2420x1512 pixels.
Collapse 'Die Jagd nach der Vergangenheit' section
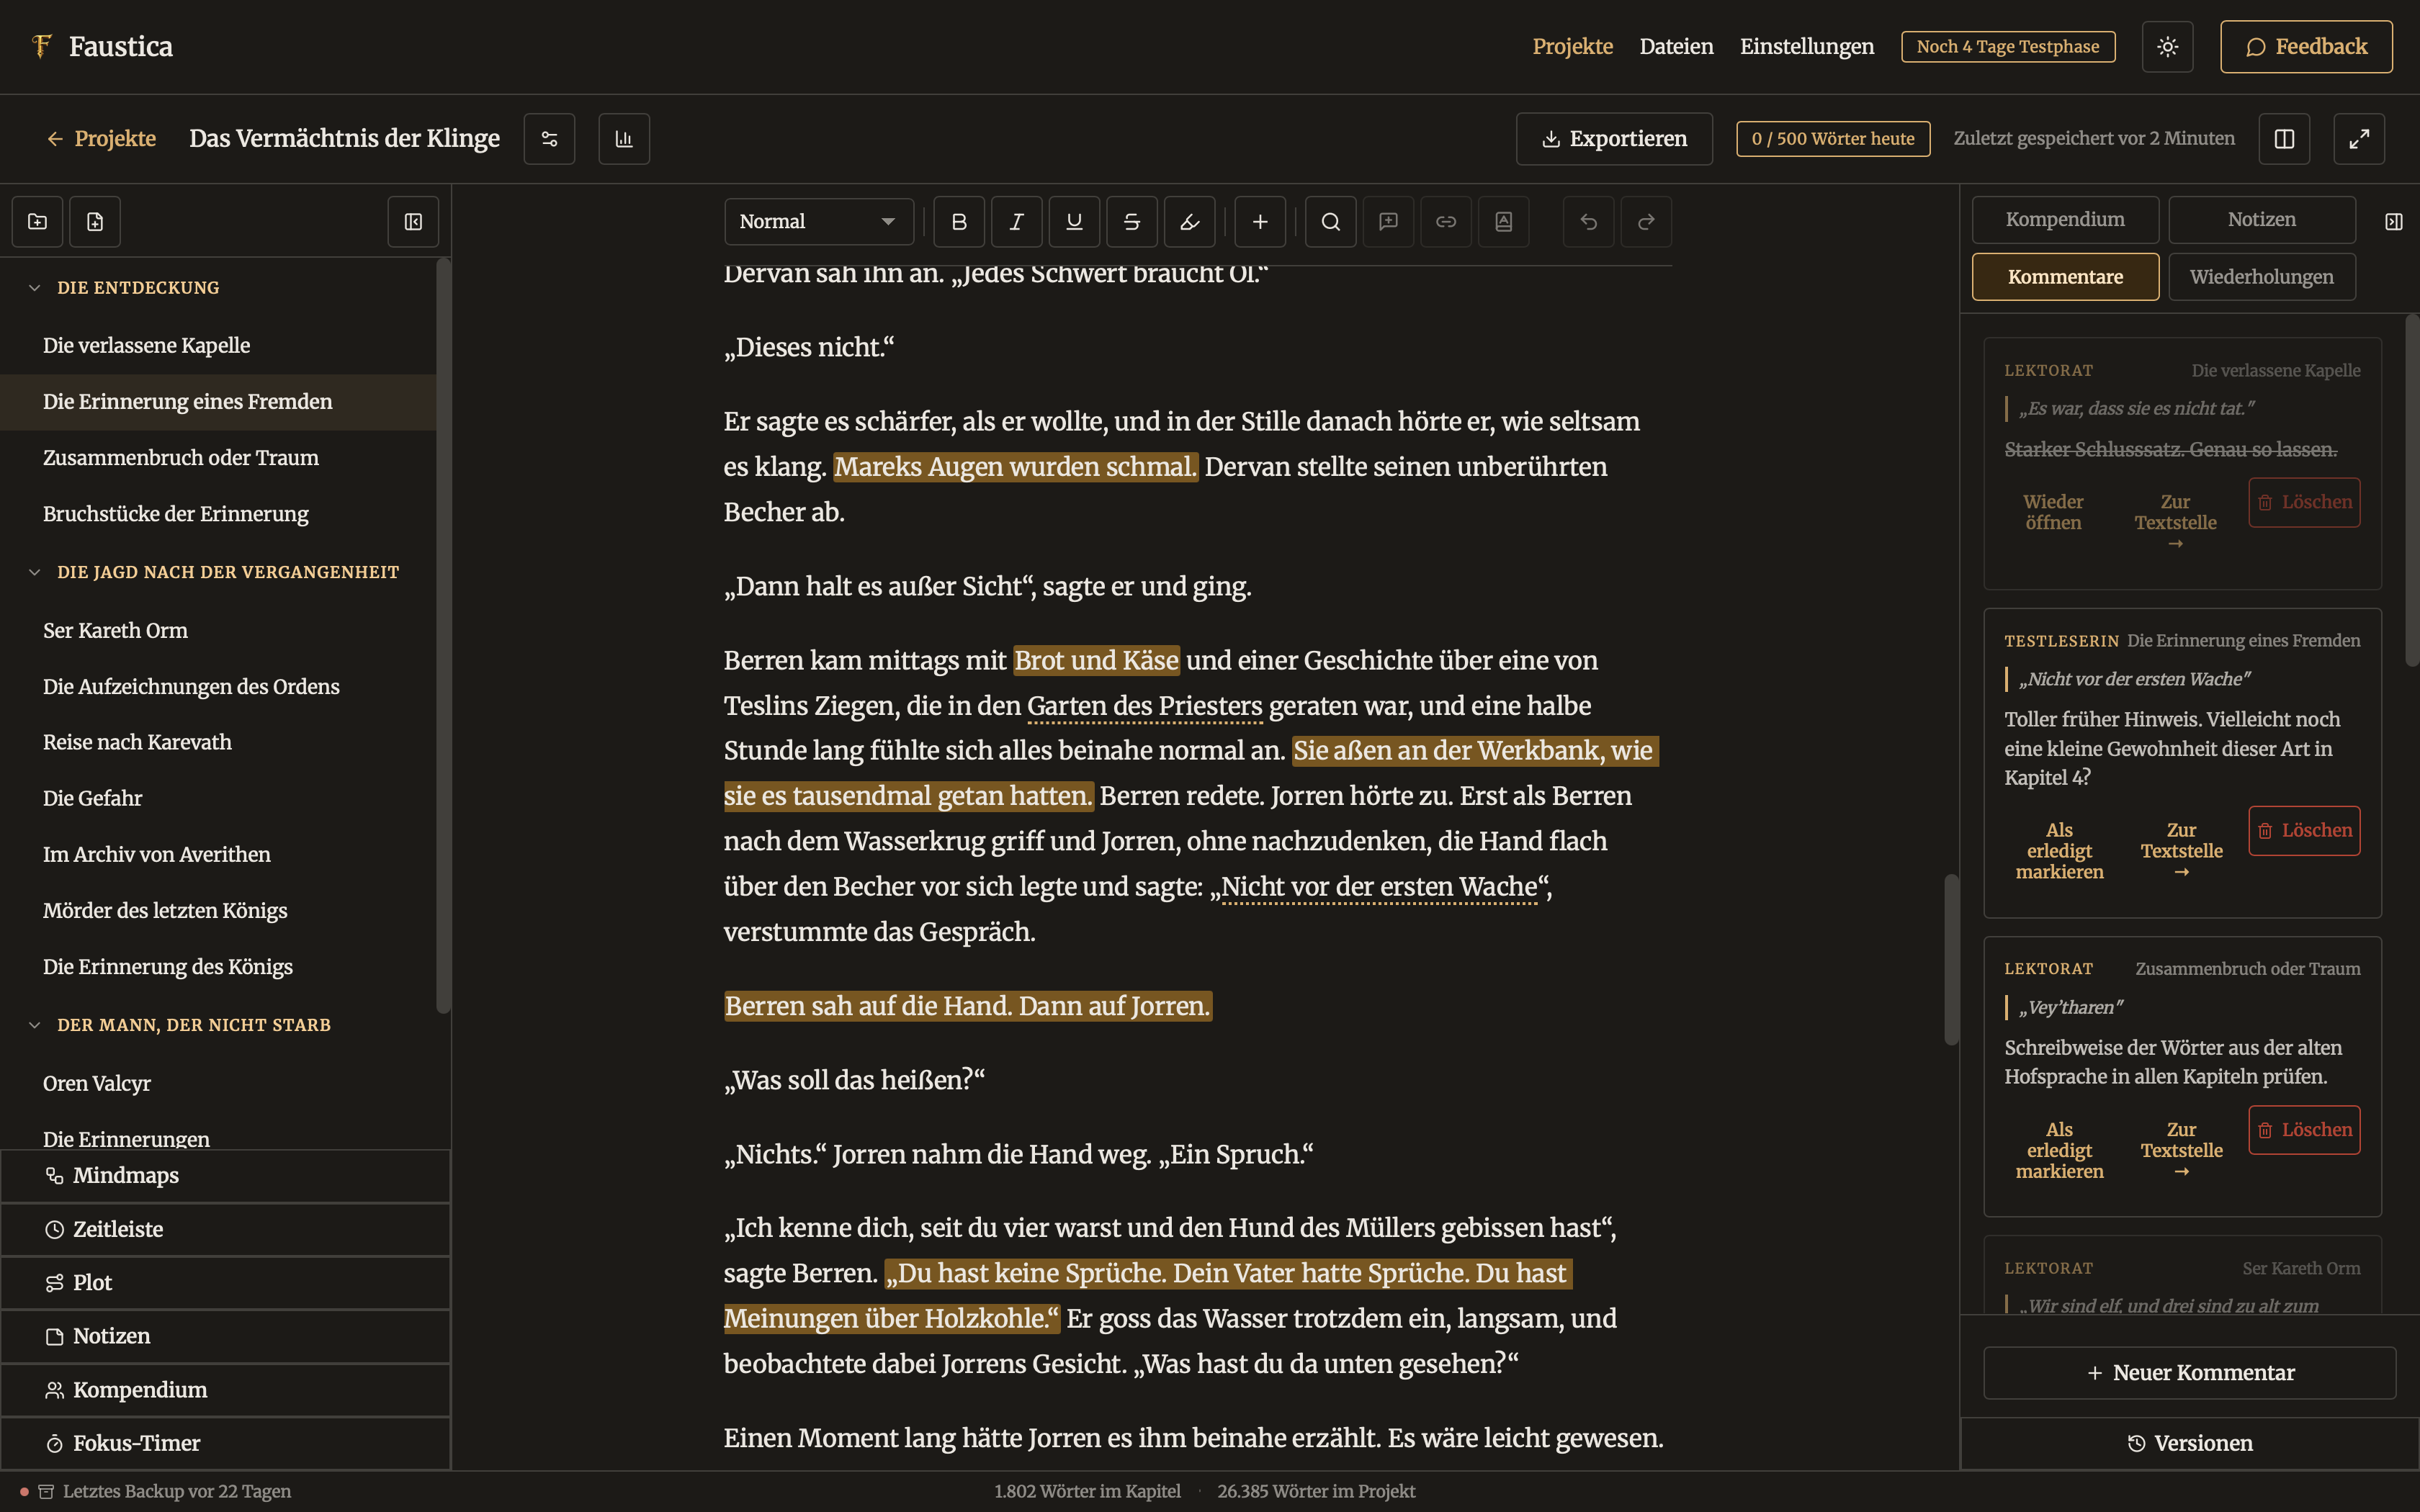click(35, 572)
